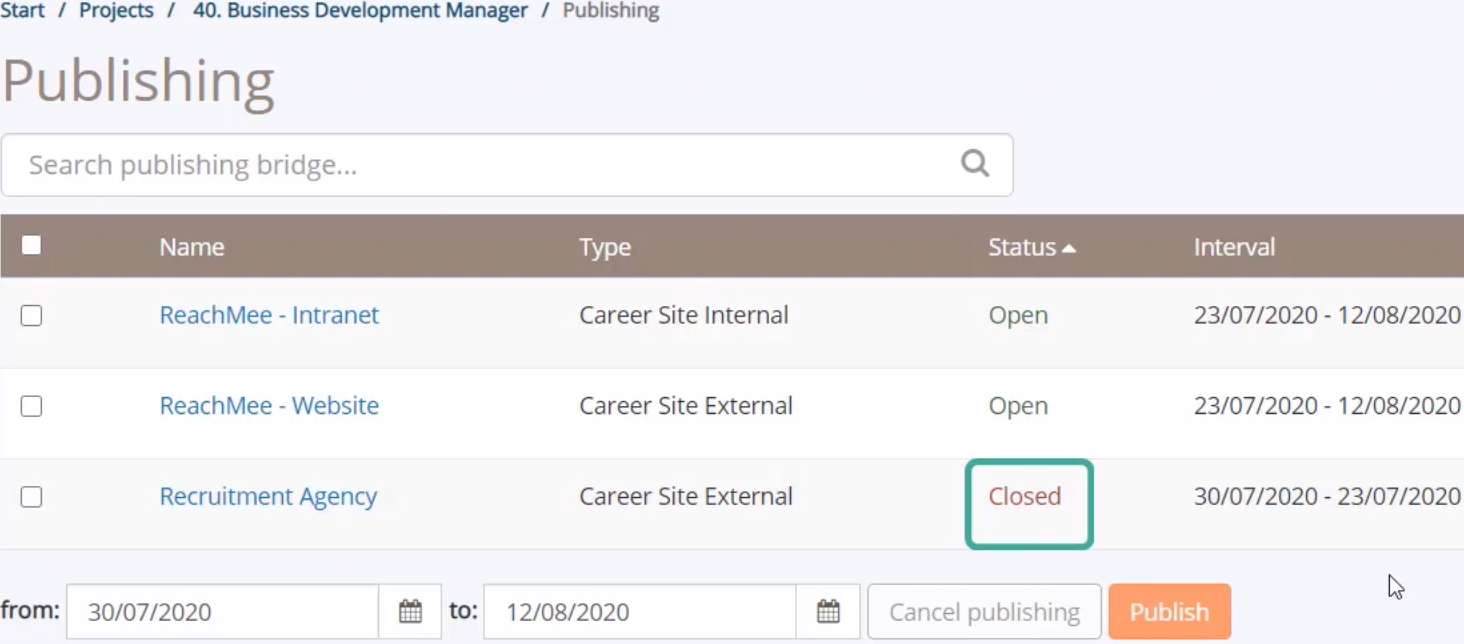Click interval cell of ReachMee - Intranet row
Screen dimensions: 1464x644
(1327, 315)
